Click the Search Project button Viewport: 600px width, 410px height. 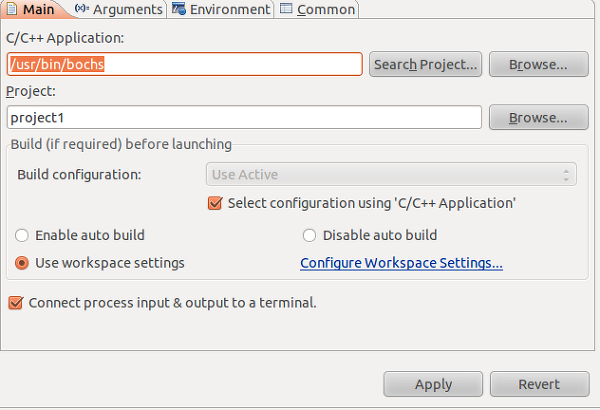(x=426, y=64)
